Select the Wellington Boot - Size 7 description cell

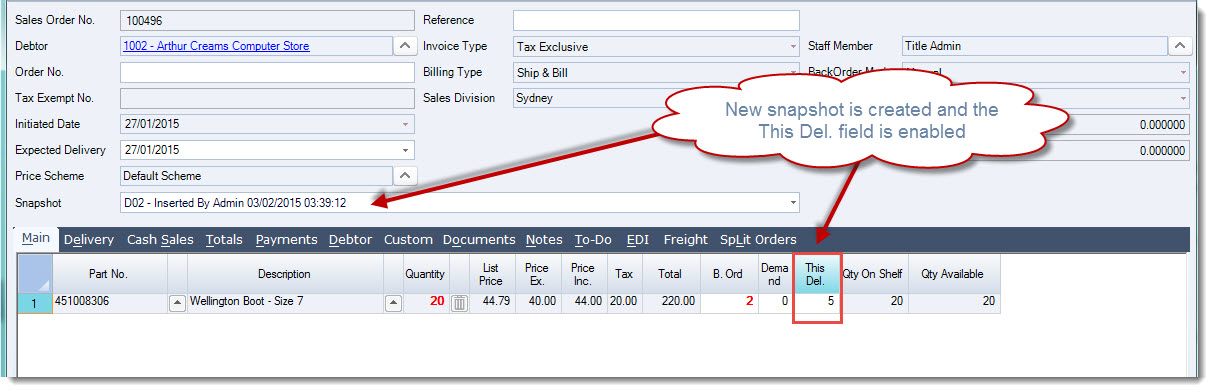pos(285,303)
